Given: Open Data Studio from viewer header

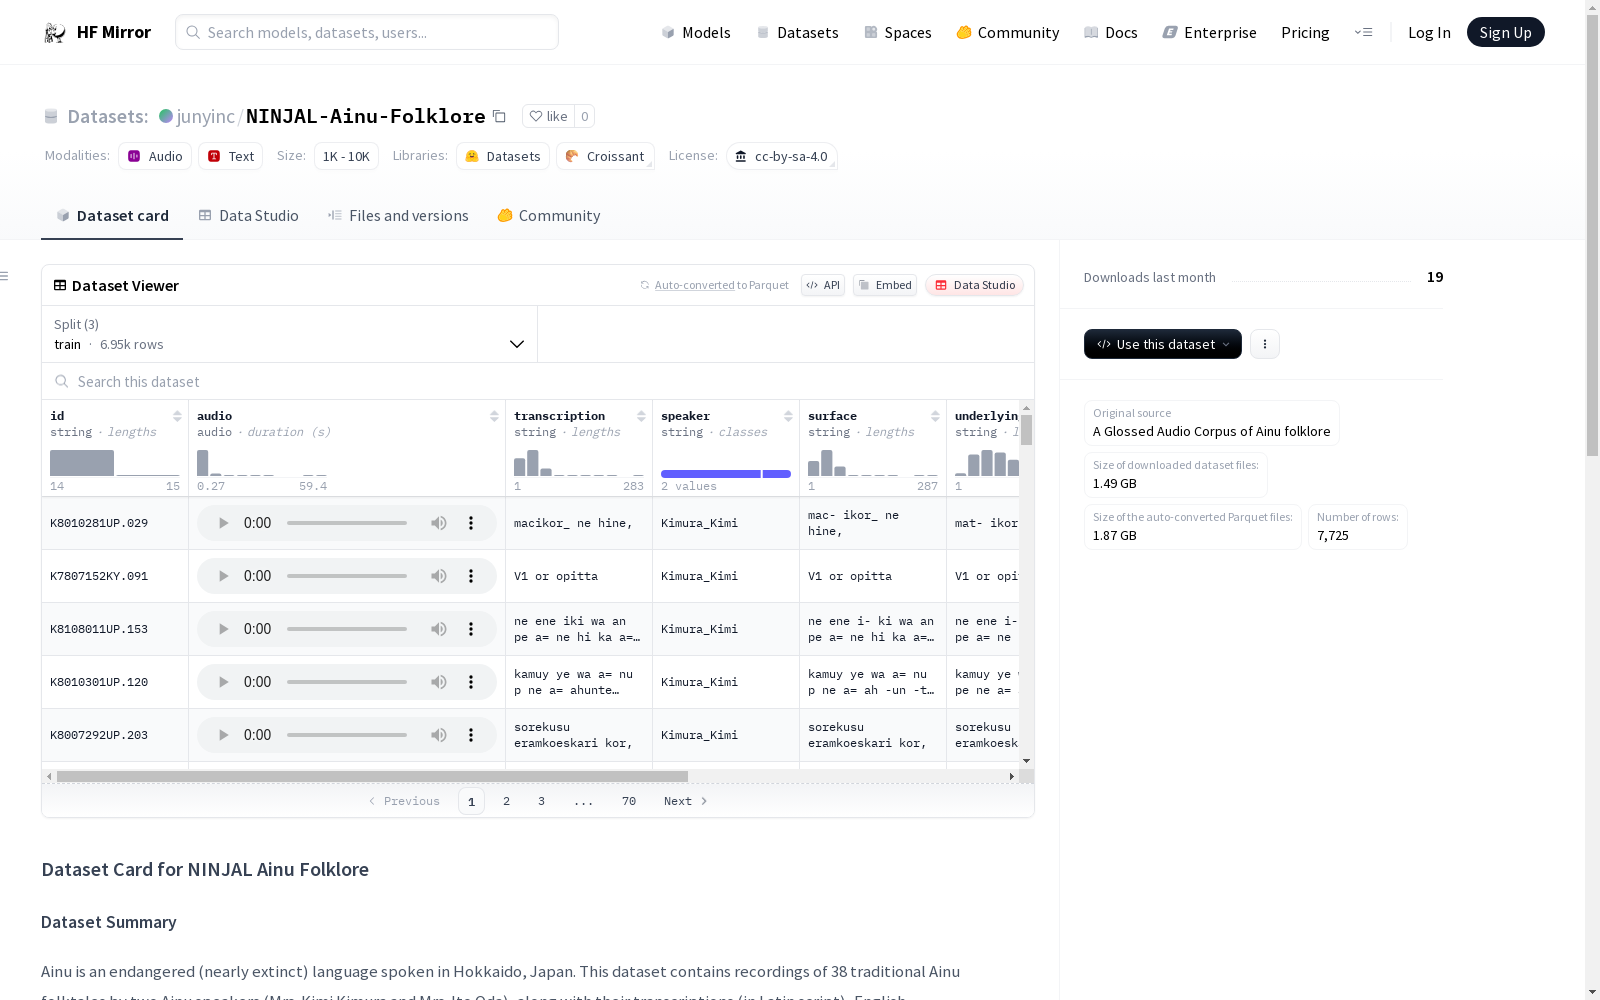Looking at the screenshot, I should pyautogui.click(x=974, y=285).
